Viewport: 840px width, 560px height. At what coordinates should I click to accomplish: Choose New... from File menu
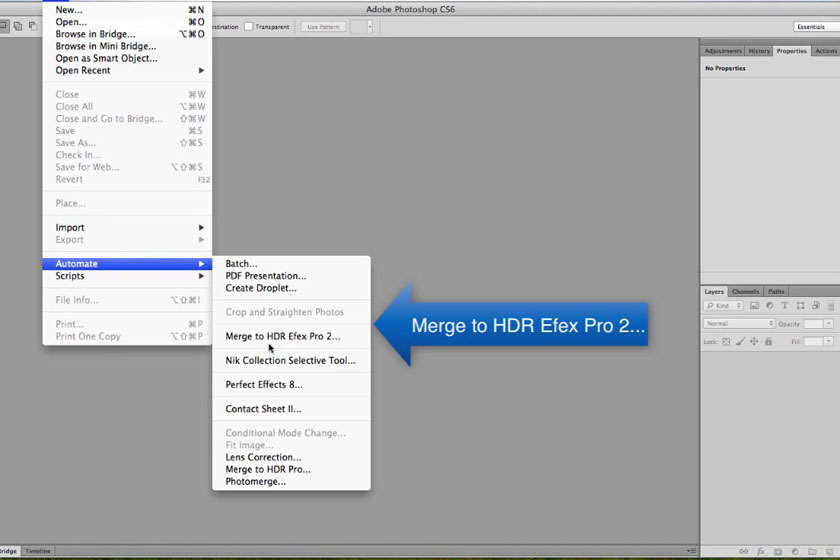pyautogui.click(x=128, y=10)
